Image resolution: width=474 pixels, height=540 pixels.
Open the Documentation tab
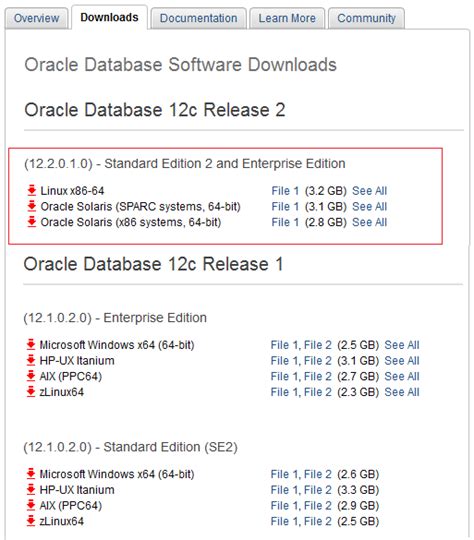pos(198,18)
